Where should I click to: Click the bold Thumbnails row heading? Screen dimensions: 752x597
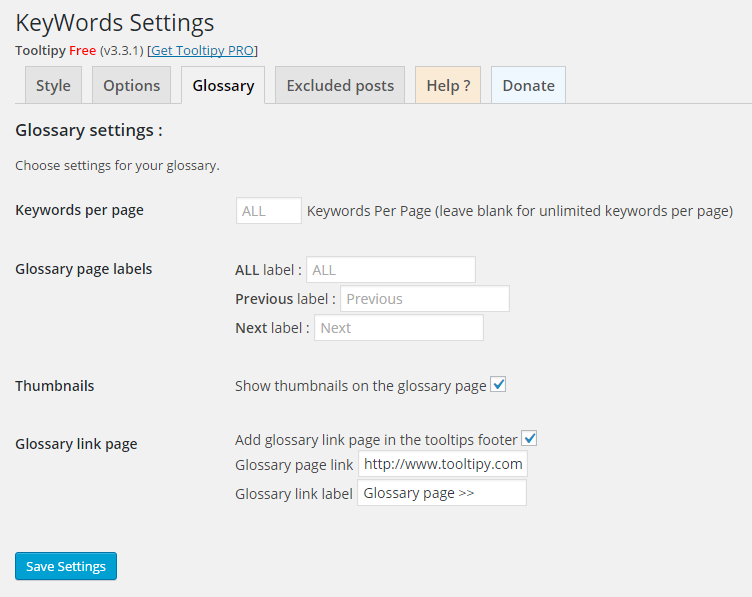pos(55,386)
